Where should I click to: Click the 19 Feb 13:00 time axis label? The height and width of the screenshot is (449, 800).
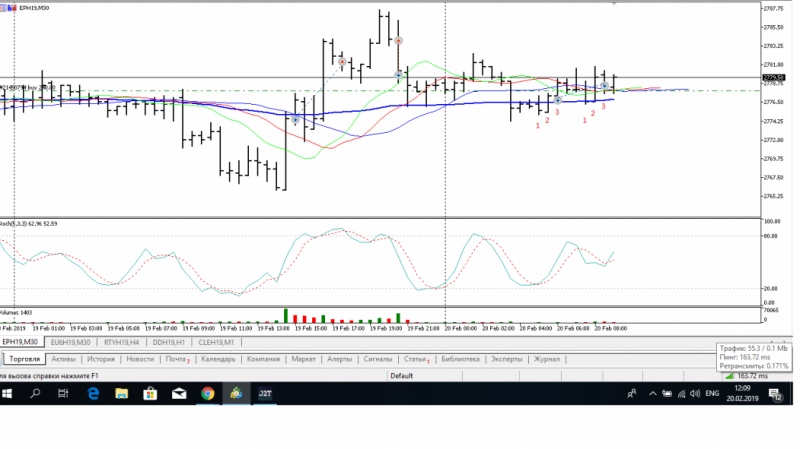point(273,328)
